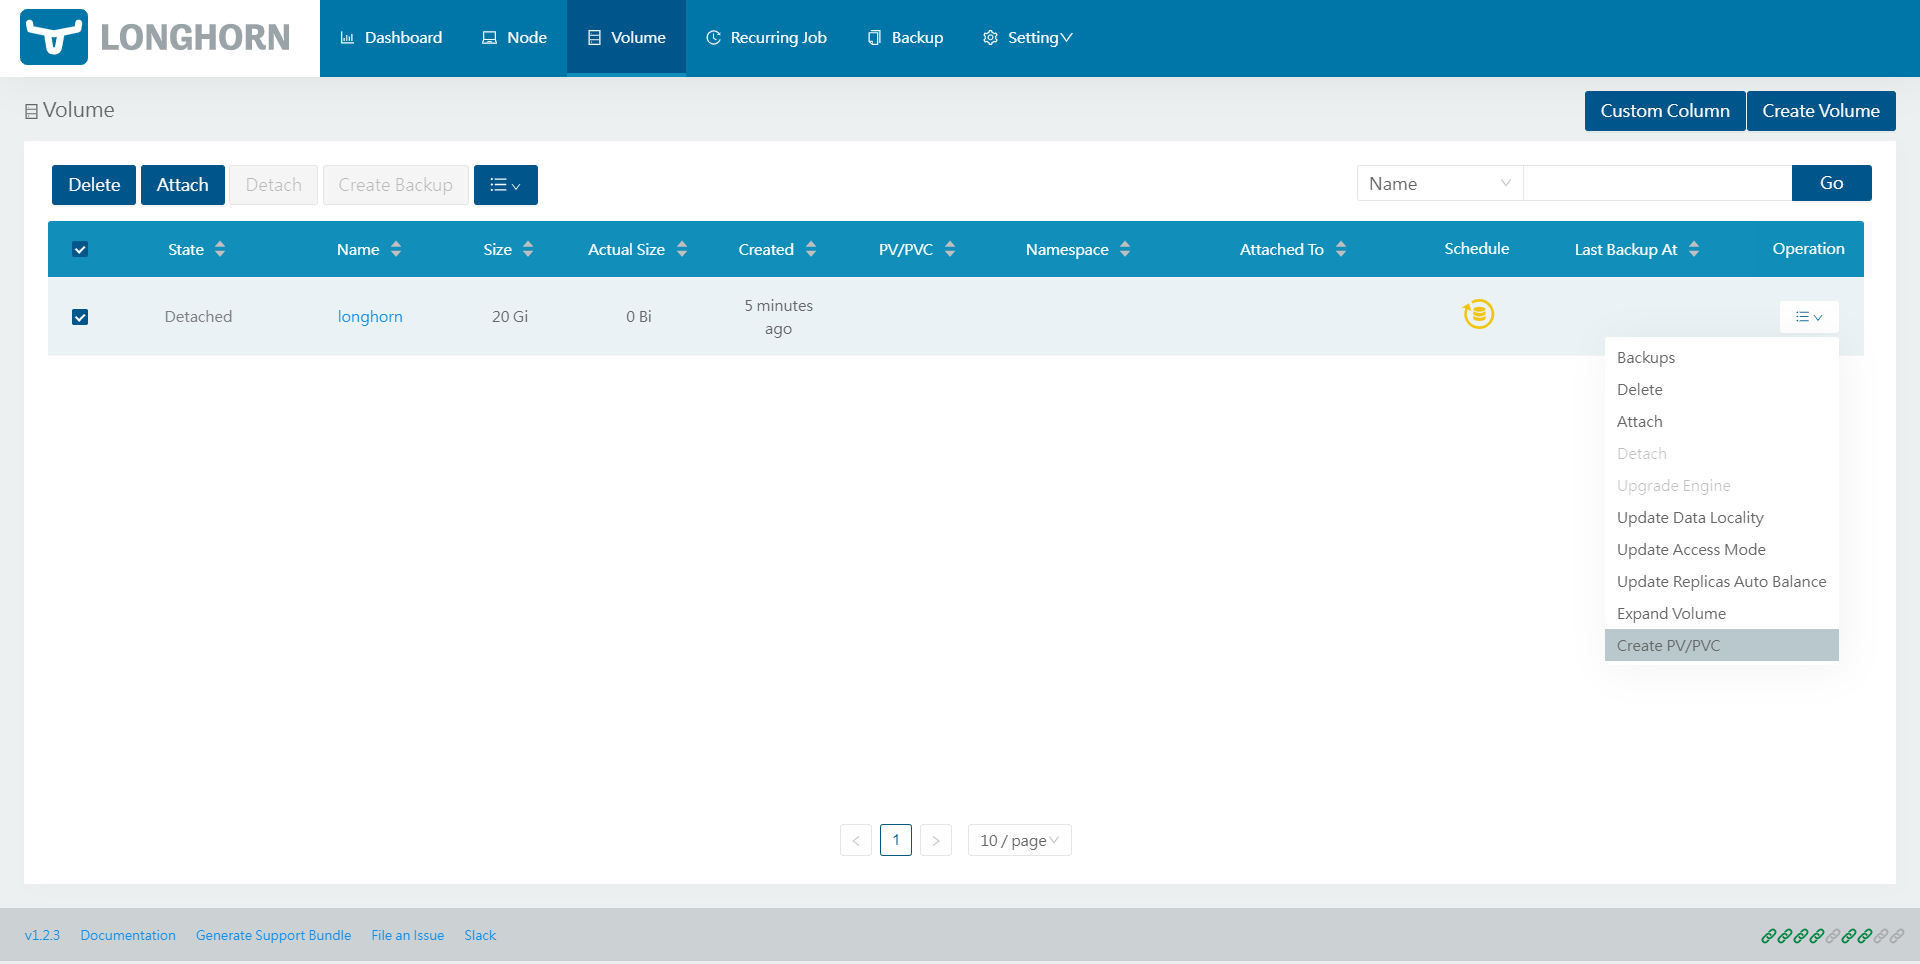
Task: Open the 10 / page size dropdown
Action: coord(1019,840)
